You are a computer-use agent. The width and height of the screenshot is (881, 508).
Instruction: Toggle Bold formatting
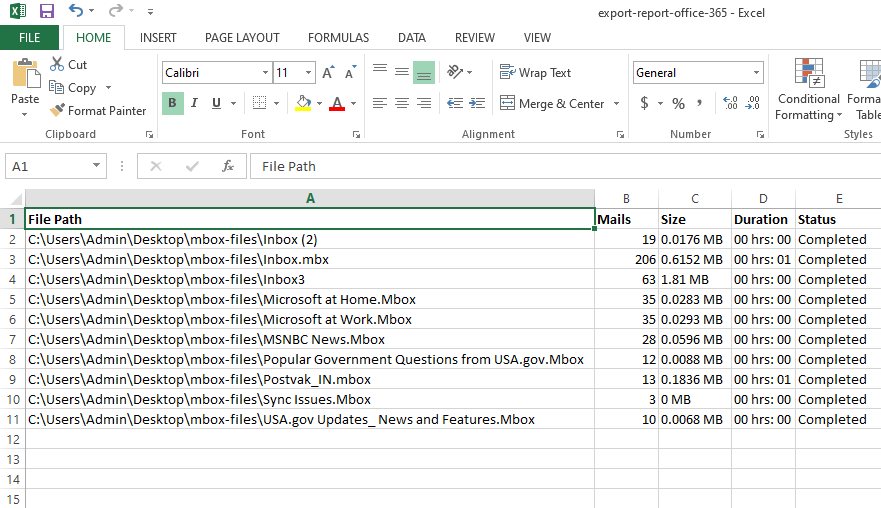172,103
